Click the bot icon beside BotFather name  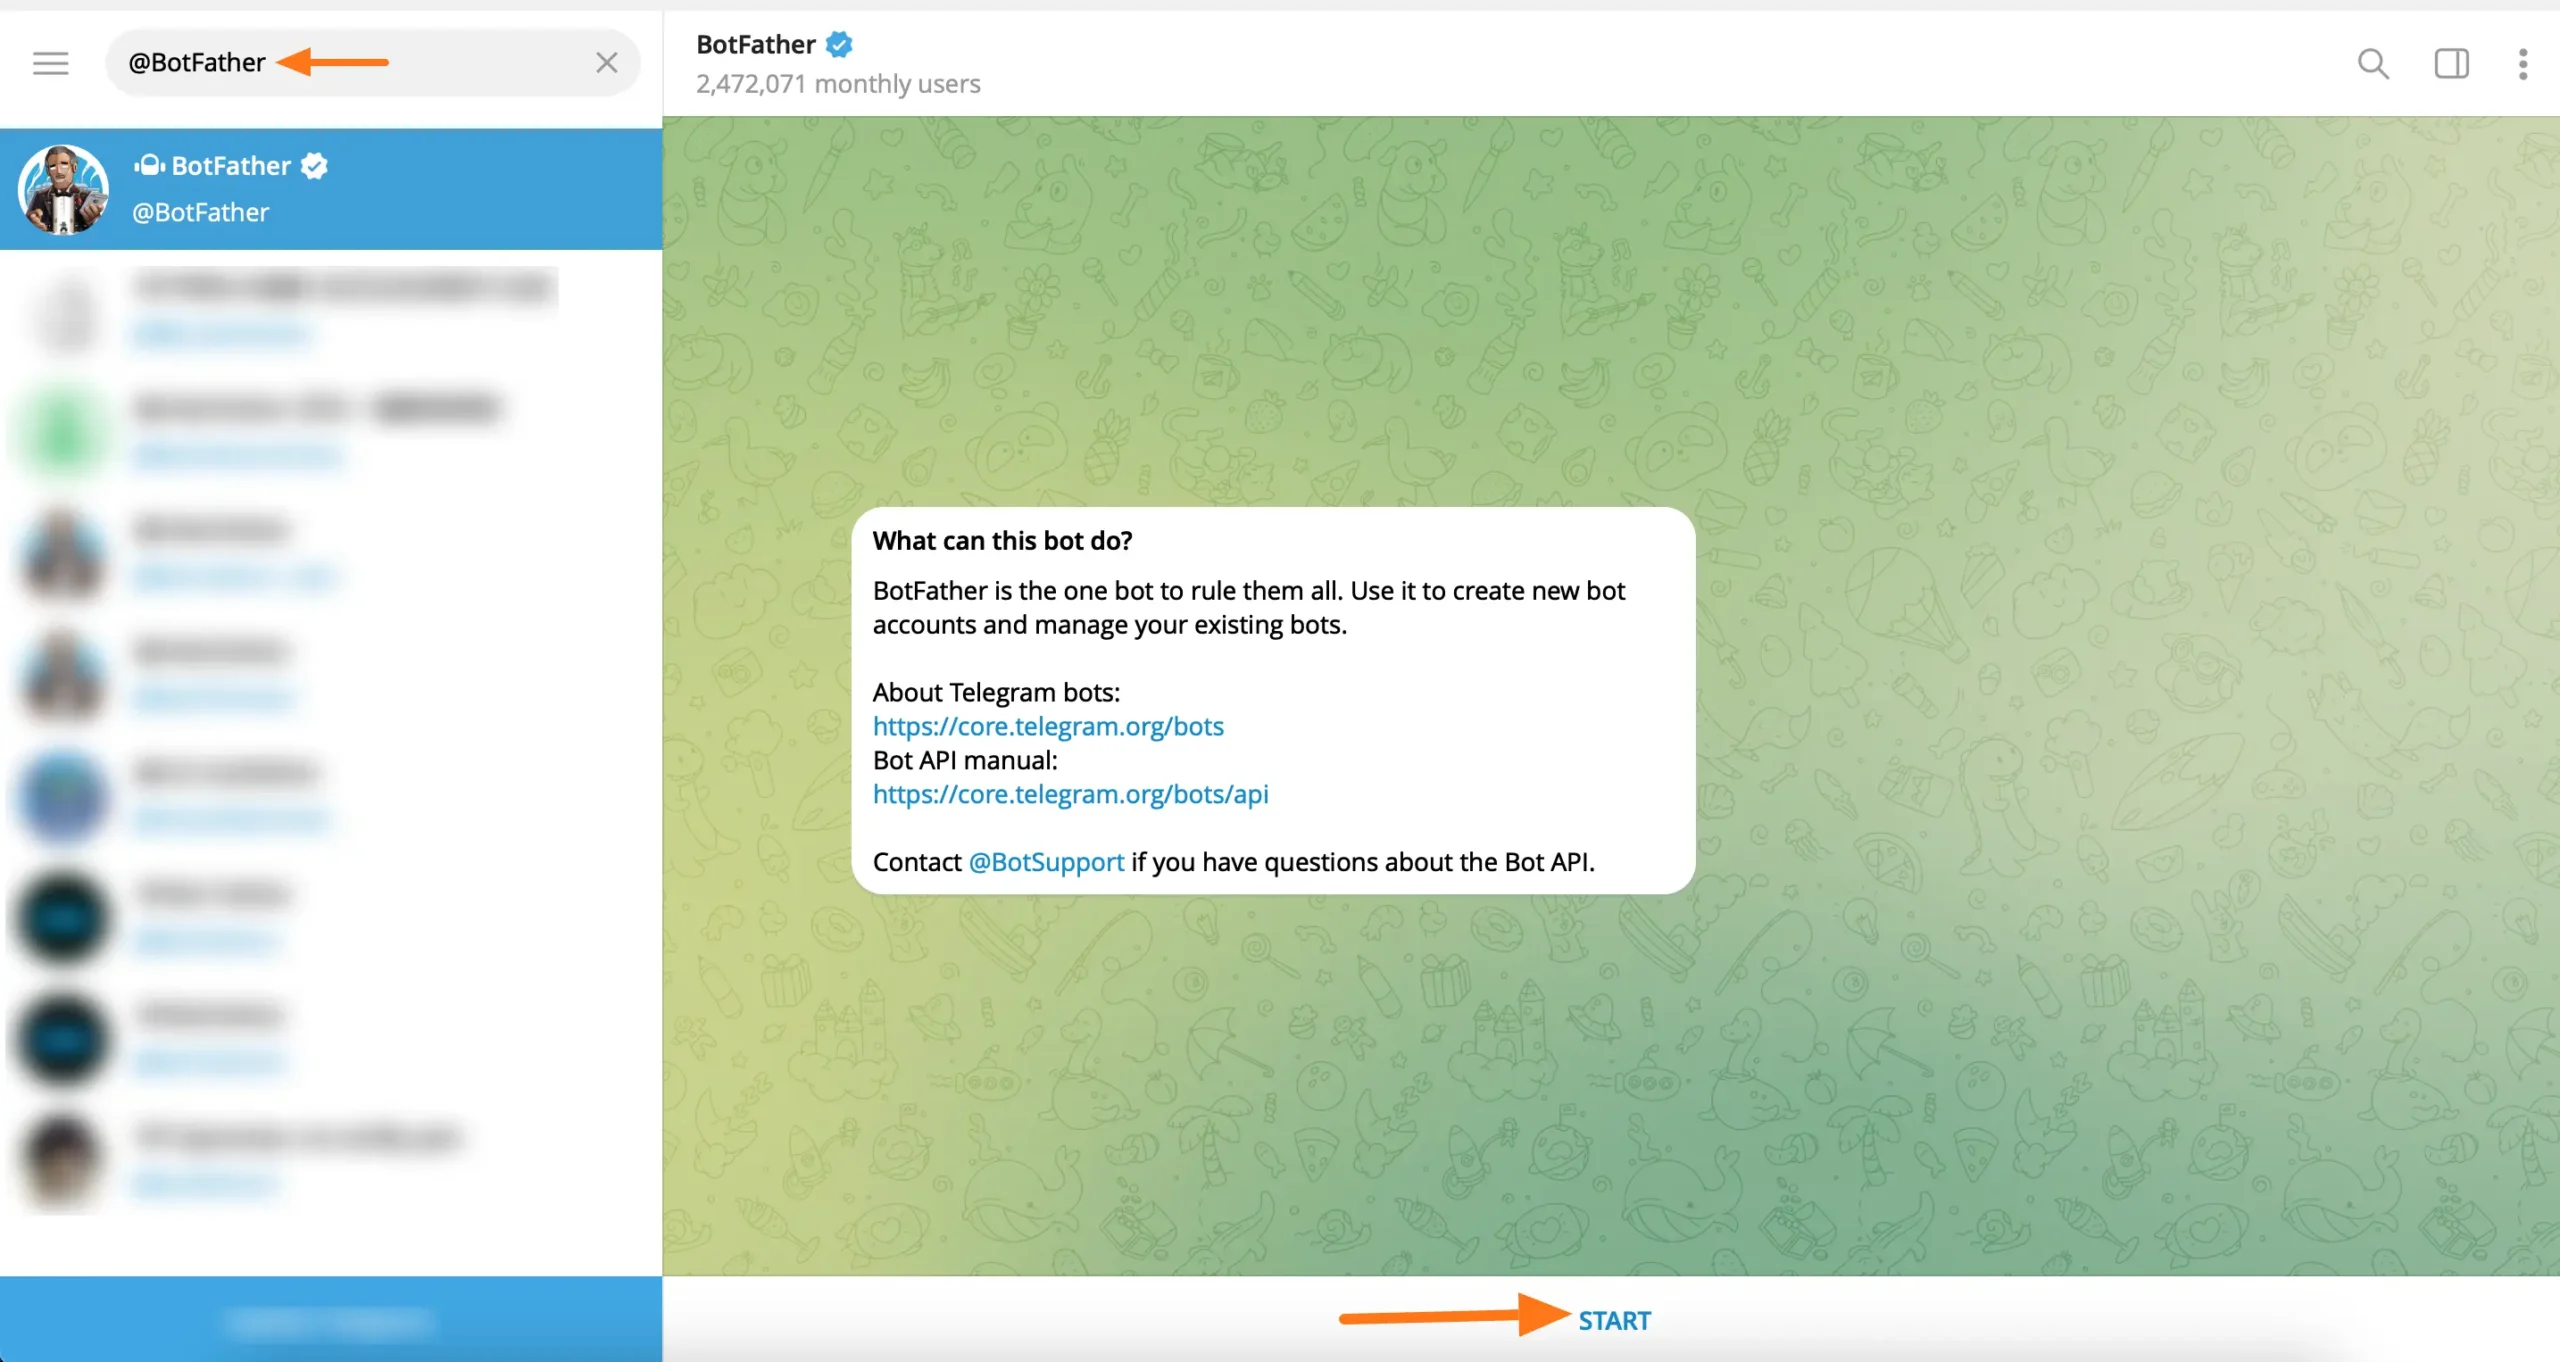point(149,165)
